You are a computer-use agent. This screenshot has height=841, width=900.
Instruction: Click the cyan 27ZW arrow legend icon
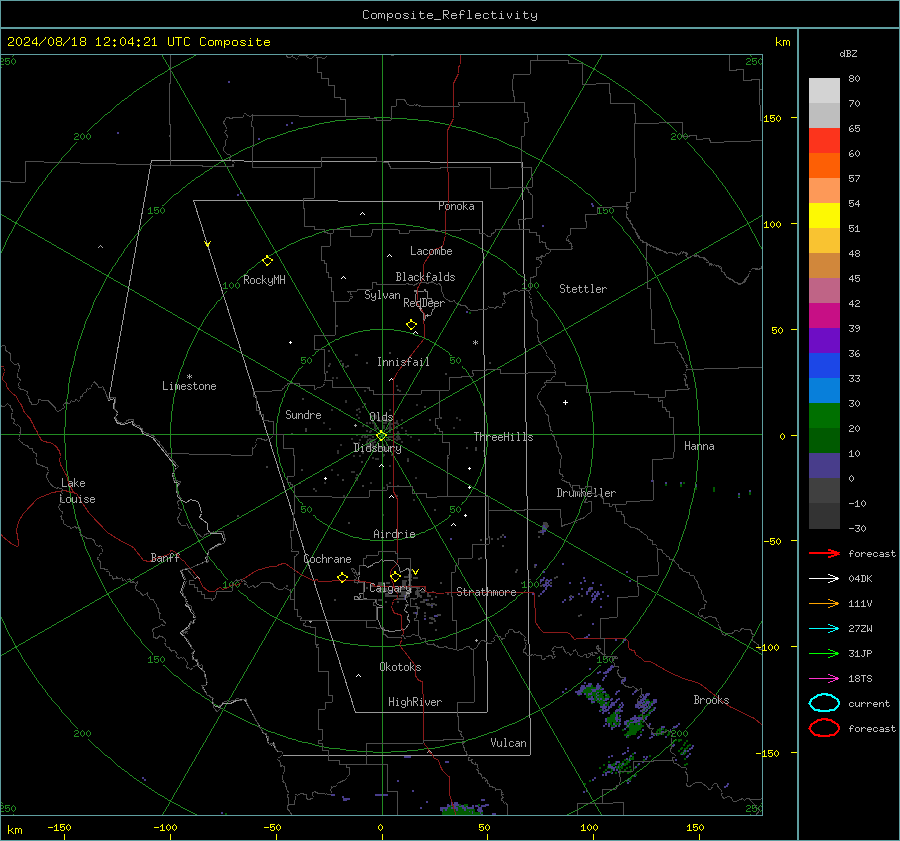click(x=824, y=629)
